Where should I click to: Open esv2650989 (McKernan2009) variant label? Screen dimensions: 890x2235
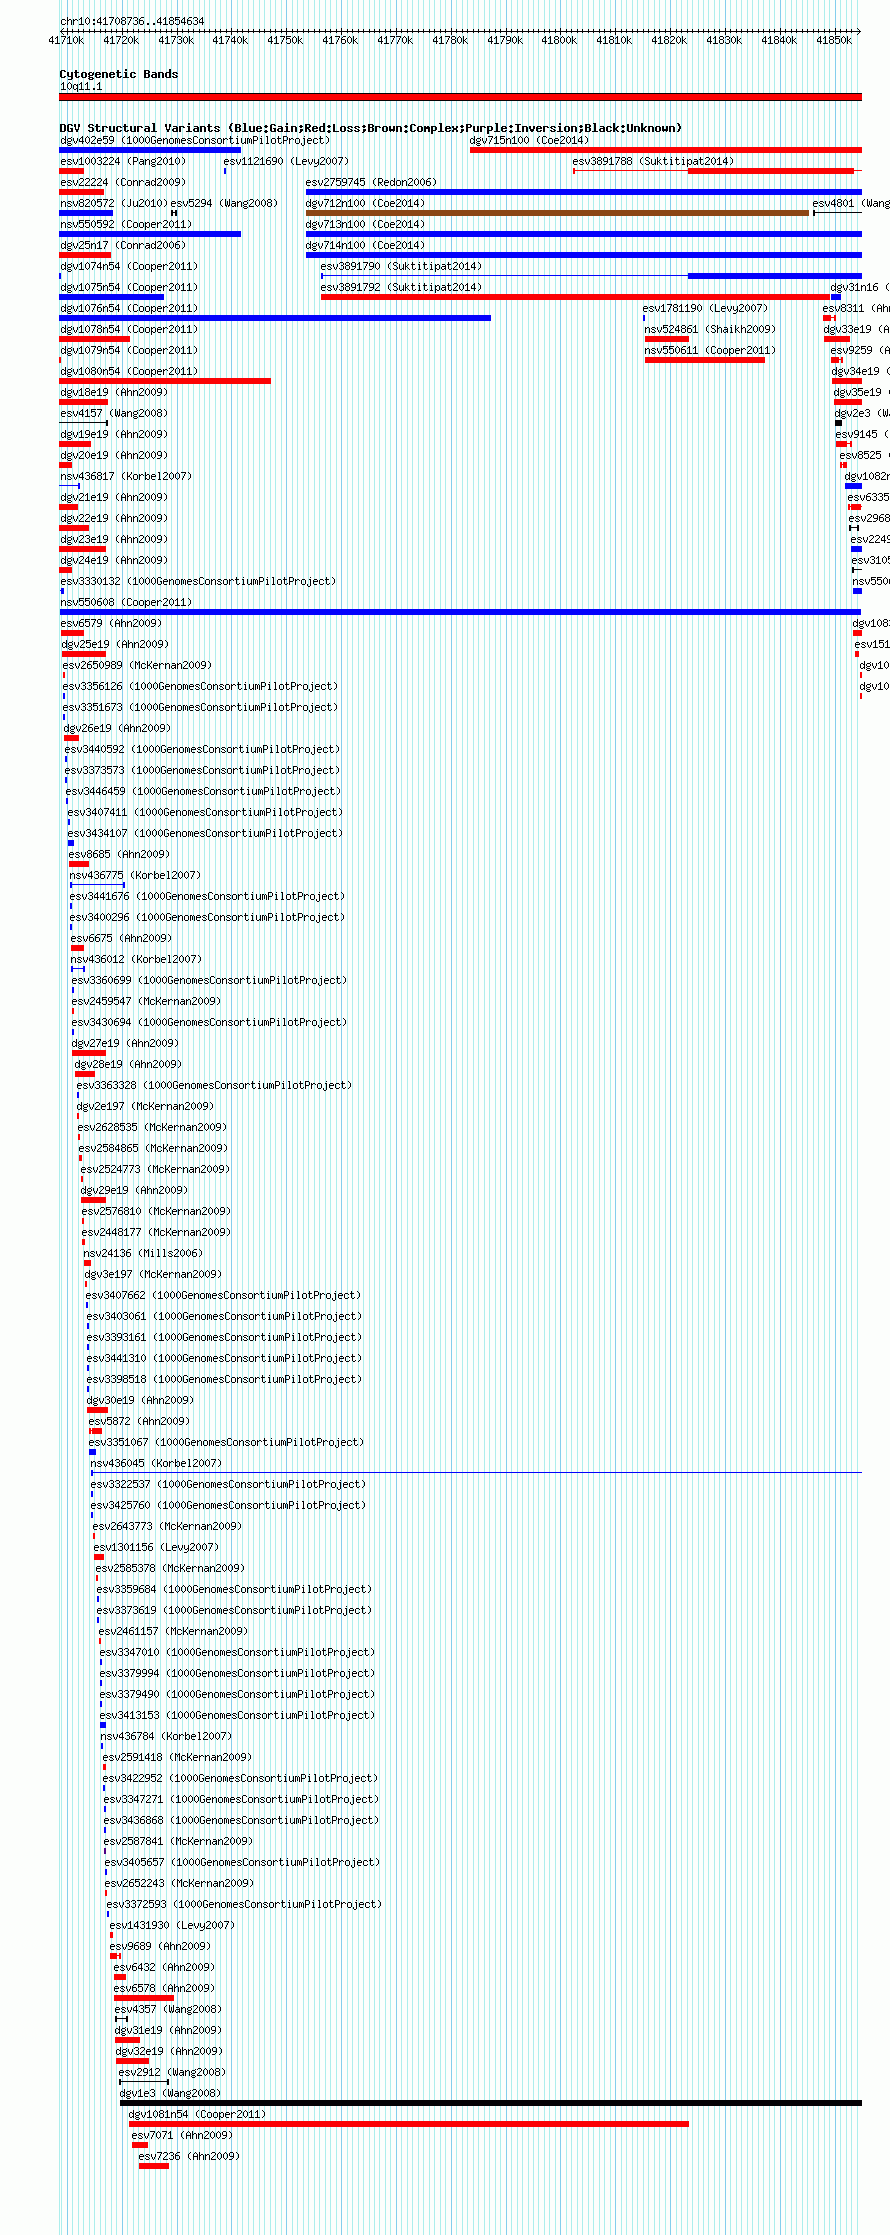(x=138, y=665)
